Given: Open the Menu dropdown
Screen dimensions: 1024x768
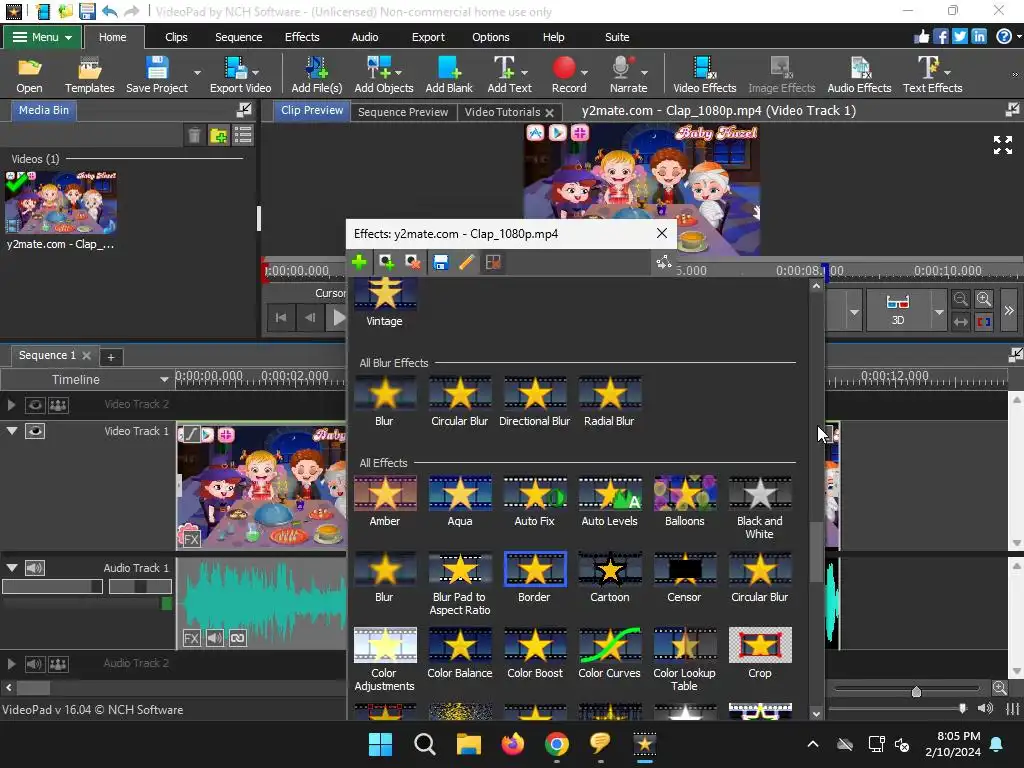Looking at the screenshot, I should (x=42, y=37).
